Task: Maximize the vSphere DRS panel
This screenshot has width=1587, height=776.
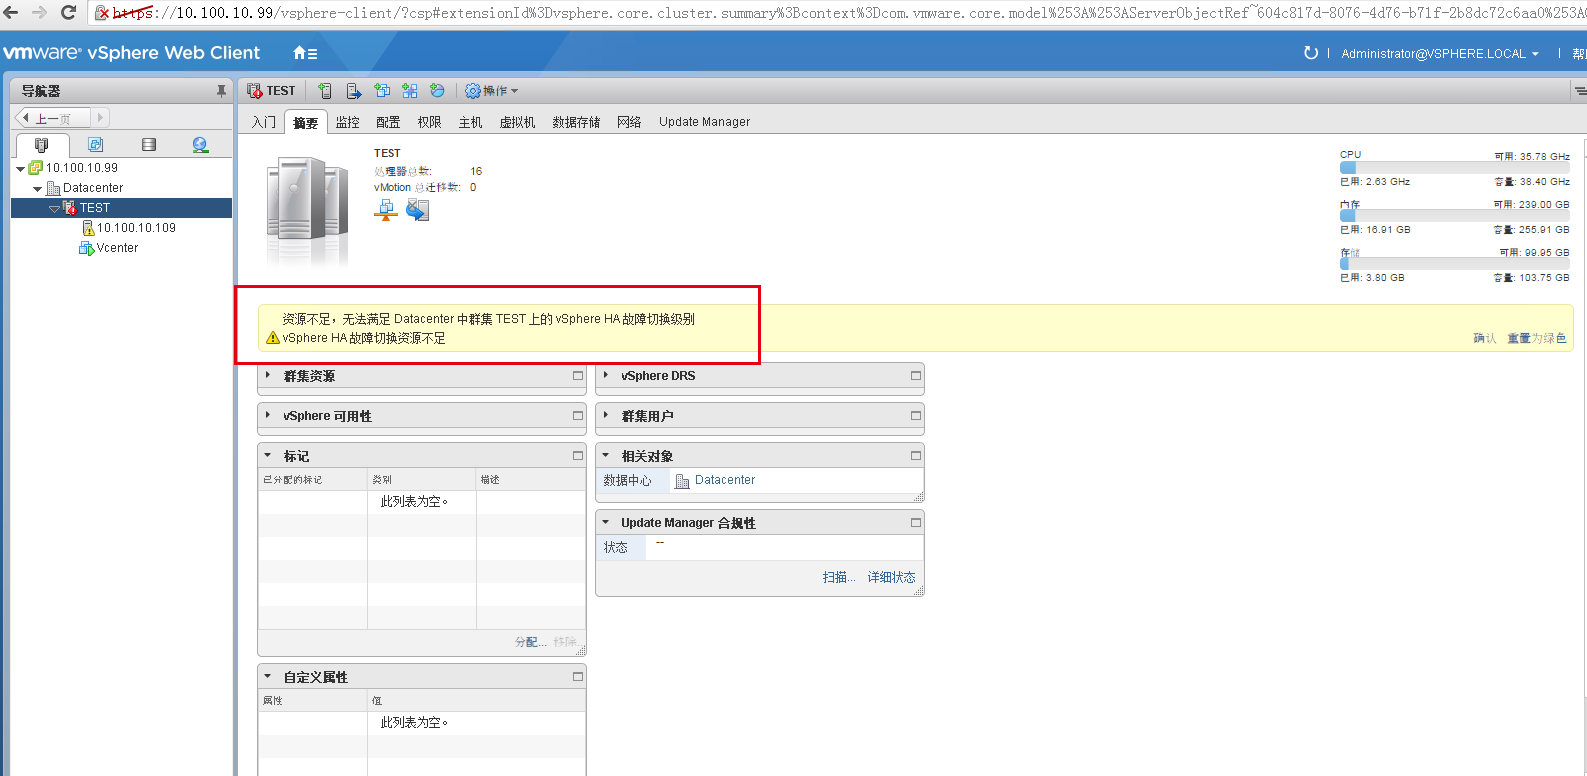Action: coord(915,376)
